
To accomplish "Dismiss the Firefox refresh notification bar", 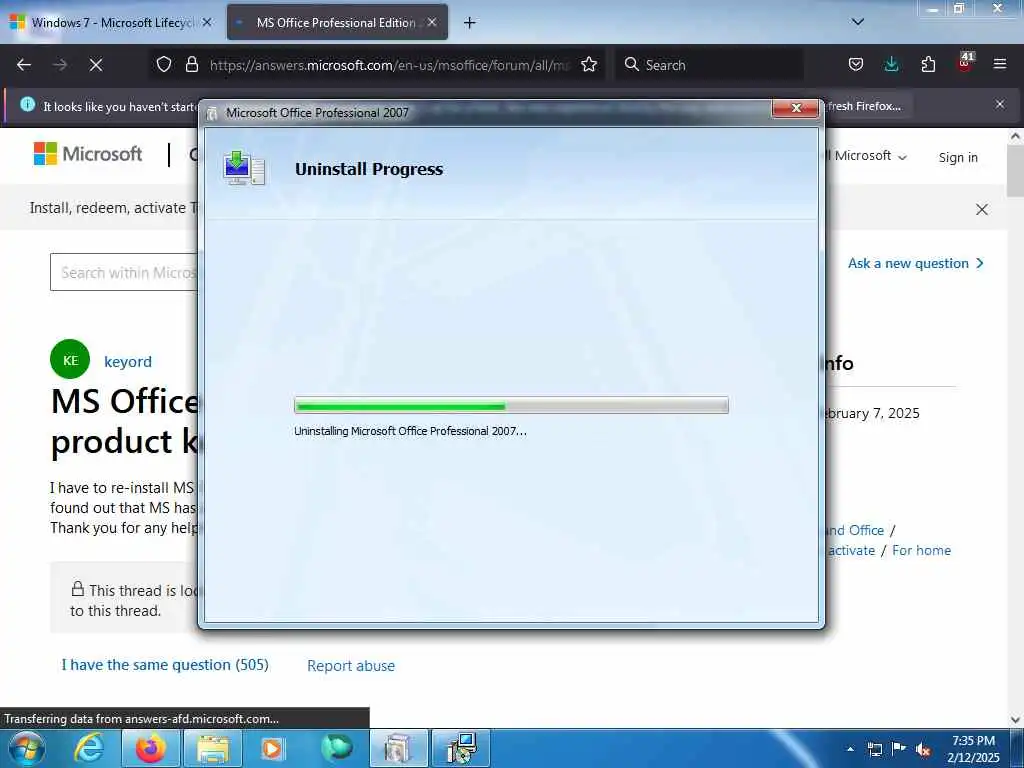I will [1000, 104].
